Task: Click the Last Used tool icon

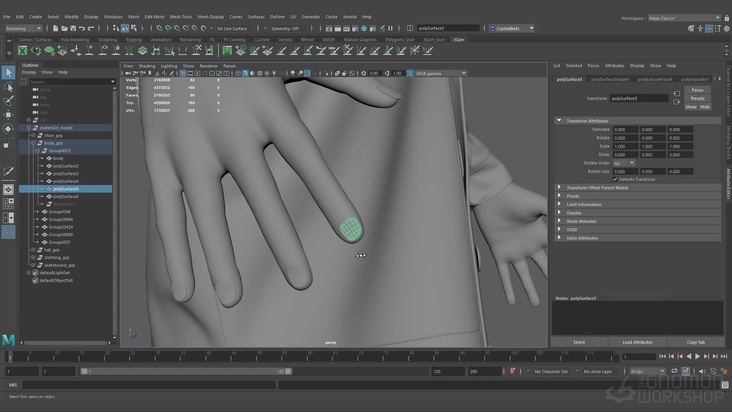Action: click(8, 171)
